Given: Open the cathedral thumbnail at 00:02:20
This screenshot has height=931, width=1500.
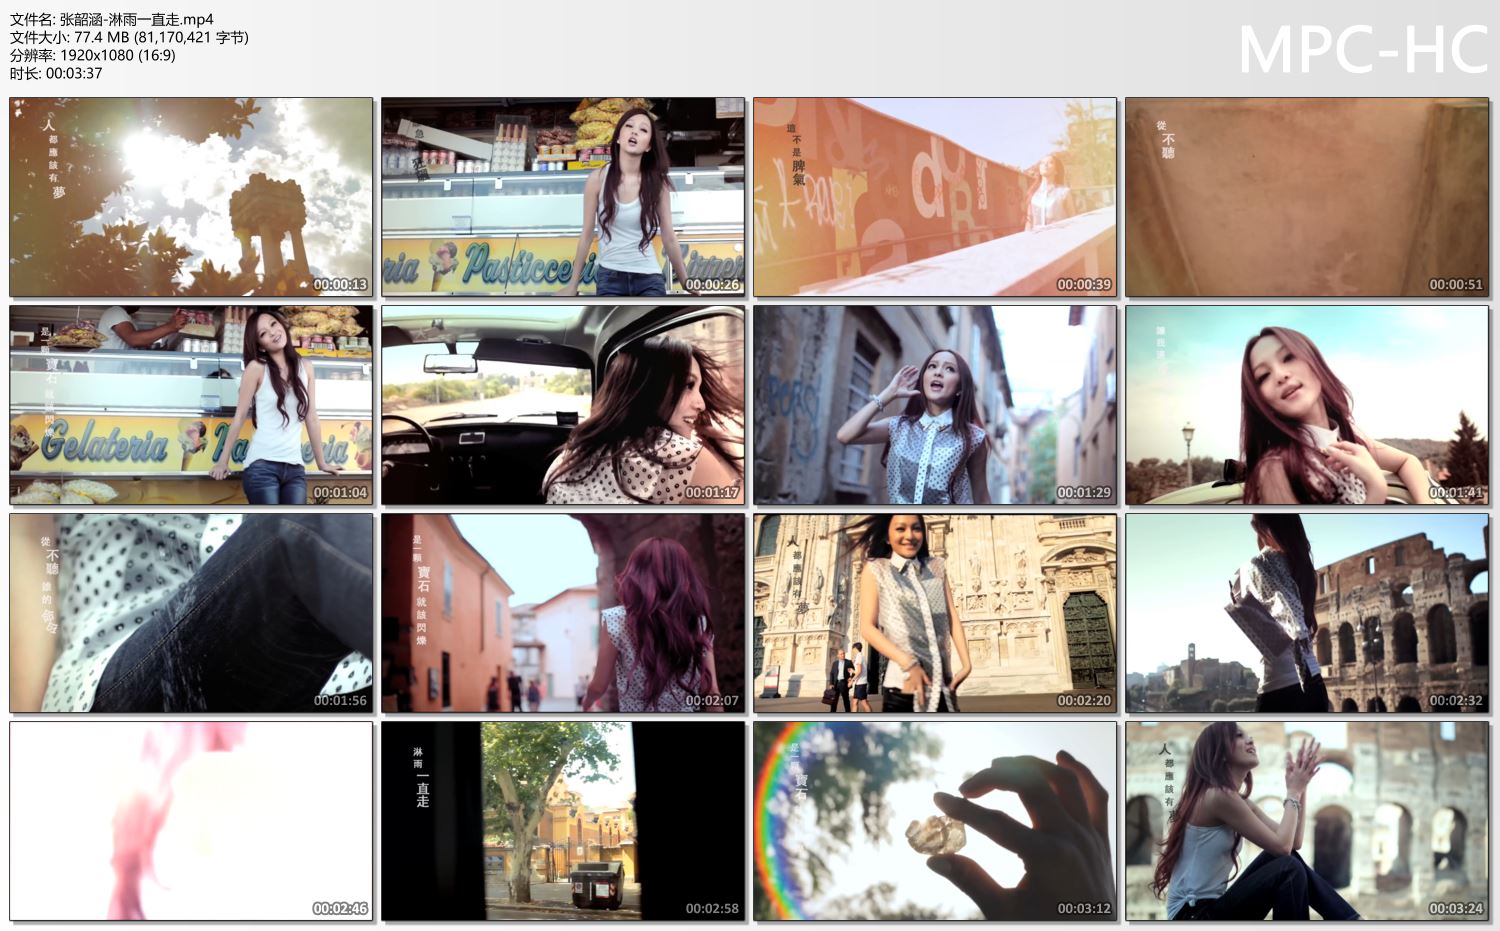Looking at the screenshot, I should (935, 613).
